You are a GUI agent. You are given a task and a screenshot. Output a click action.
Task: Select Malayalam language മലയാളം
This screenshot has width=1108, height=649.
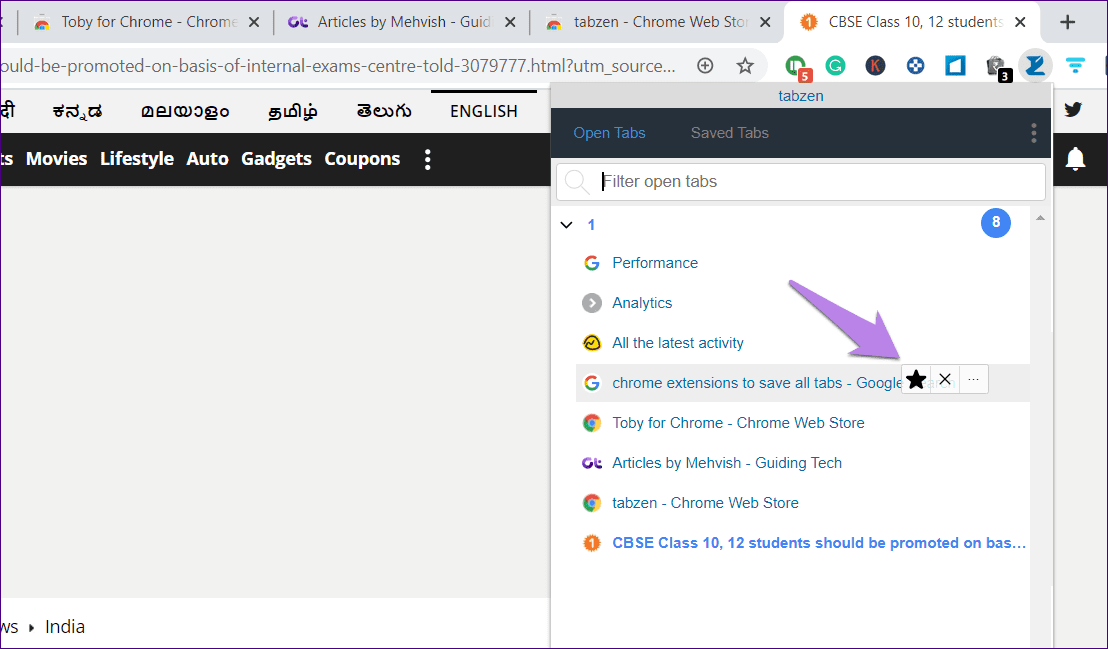[x=184, y=112]
